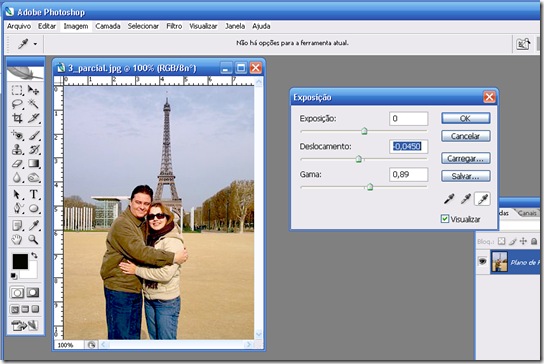This screenshot has width=544, height=364.
Task: Choose the Crop tool
Action: click(x=17, y=118)
